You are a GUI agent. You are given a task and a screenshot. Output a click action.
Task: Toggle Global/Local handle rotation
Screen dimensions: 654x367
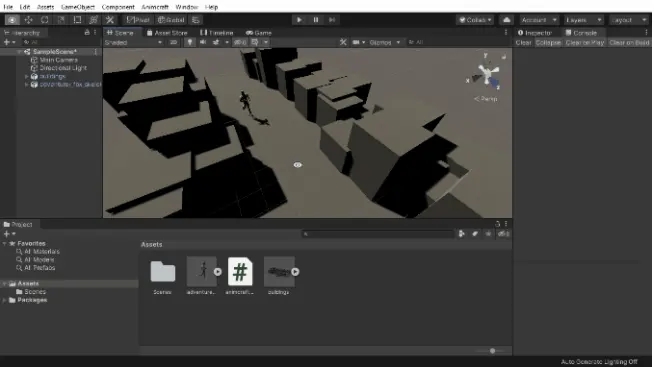point(171,20)
